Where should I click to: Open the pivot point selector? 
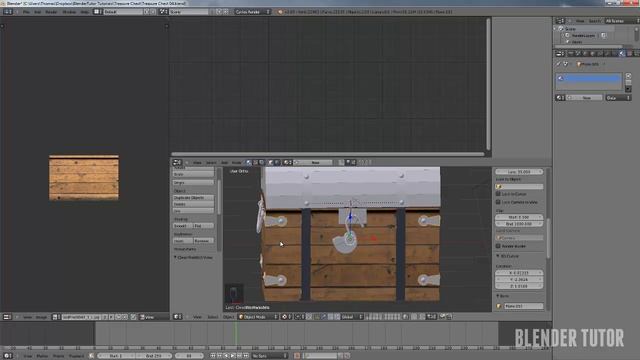(x=299, y=317)
